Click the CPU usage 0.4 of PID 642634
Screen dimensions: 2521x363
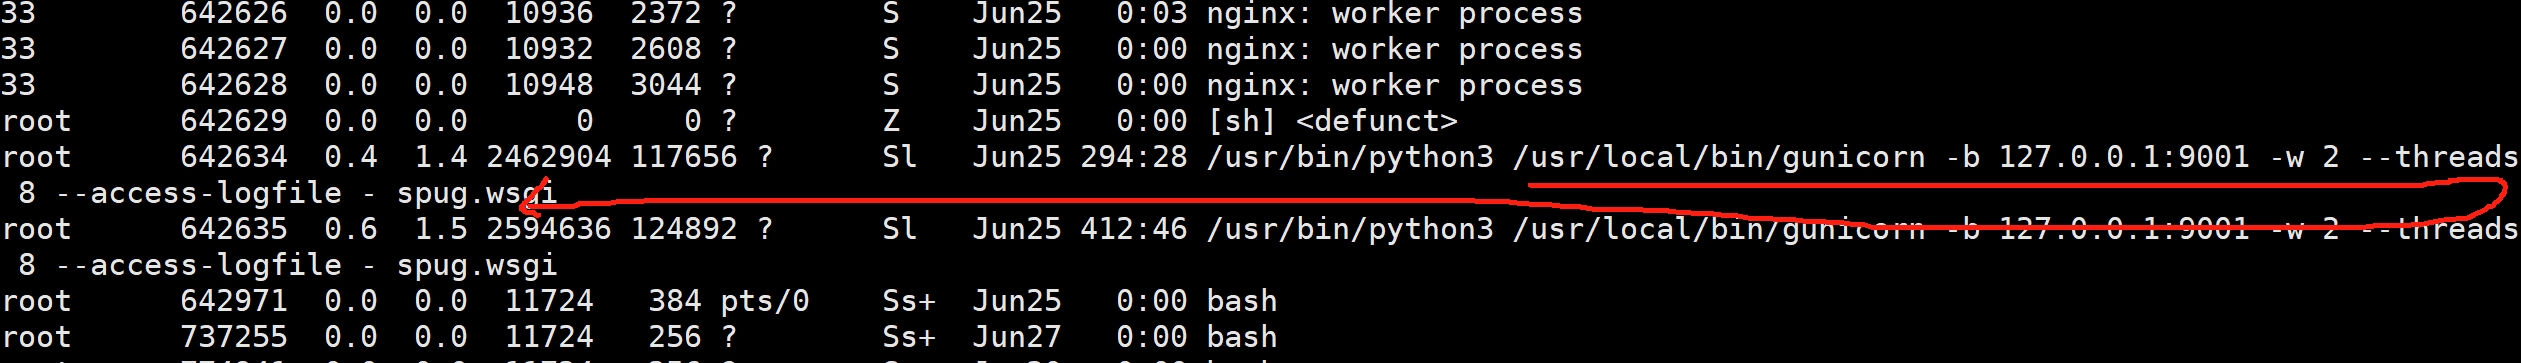pos(351,157)
